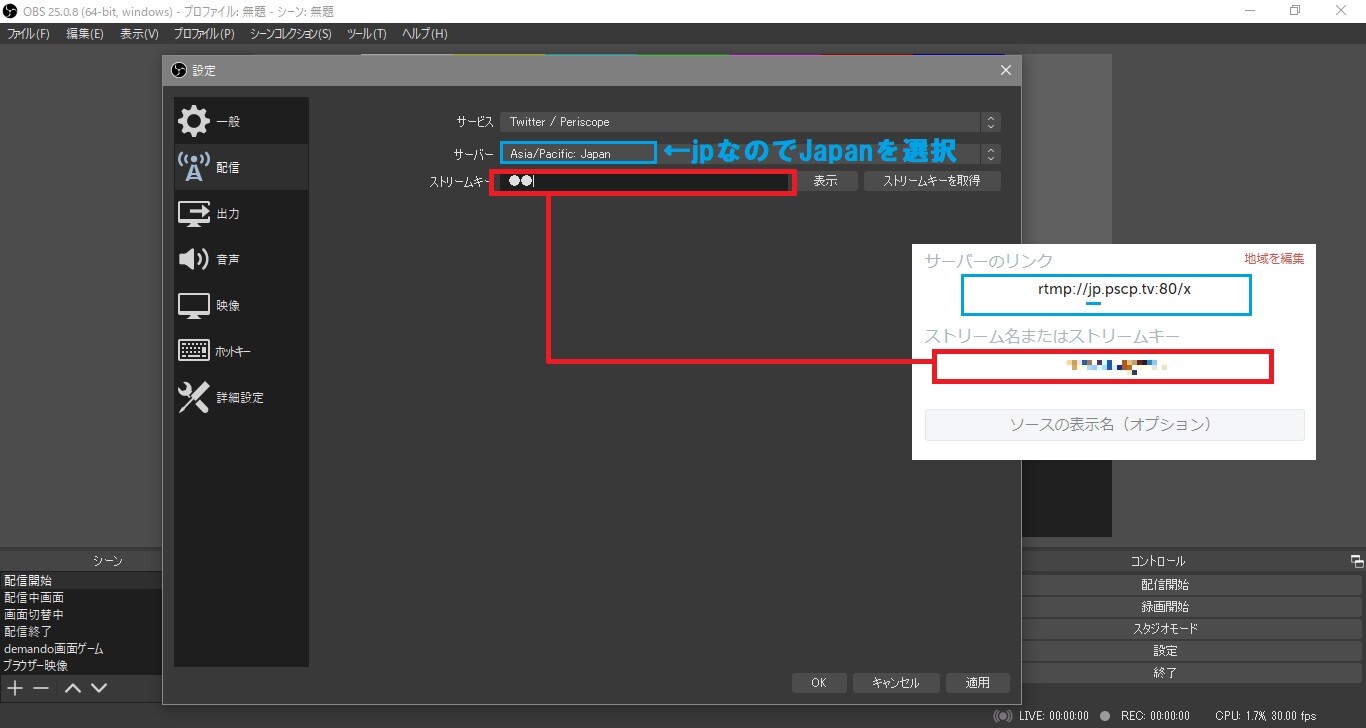Viewport: 1366px width, 728px height.
Task: Click 配信開始 in the controls panel
Action: 1165,585
